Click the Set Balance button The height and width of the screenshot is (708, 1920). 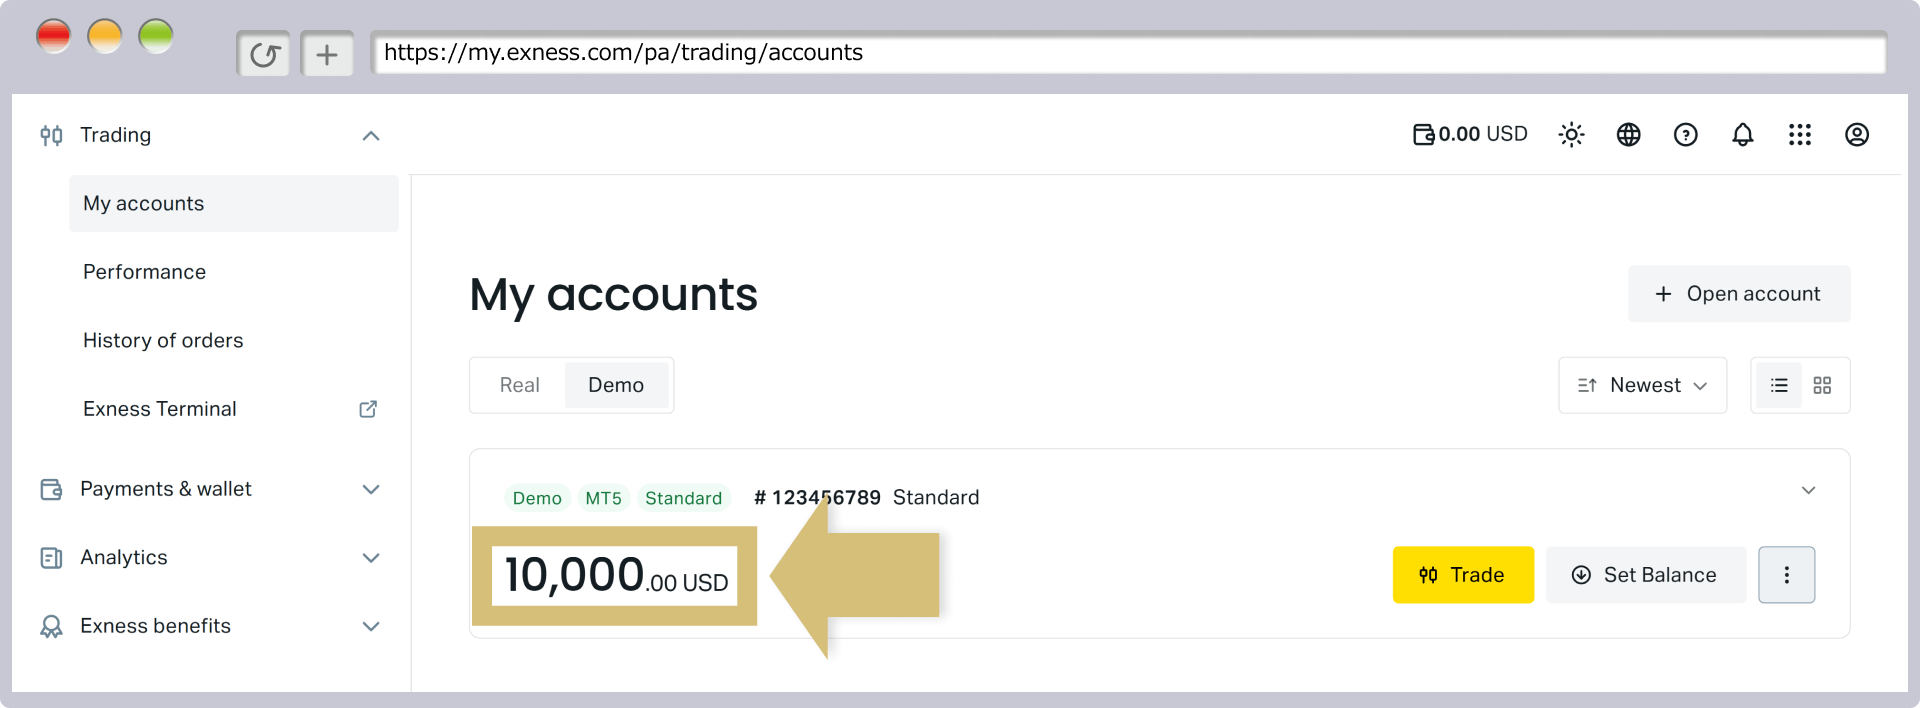[1645, 575]
